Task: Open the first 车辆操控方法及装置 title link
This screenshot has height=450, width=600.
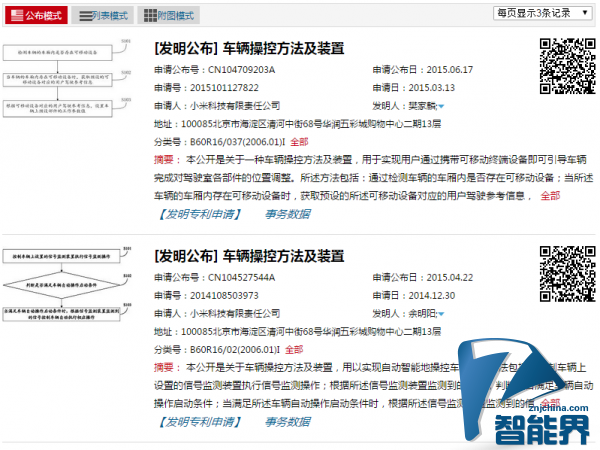Action: 249,48
